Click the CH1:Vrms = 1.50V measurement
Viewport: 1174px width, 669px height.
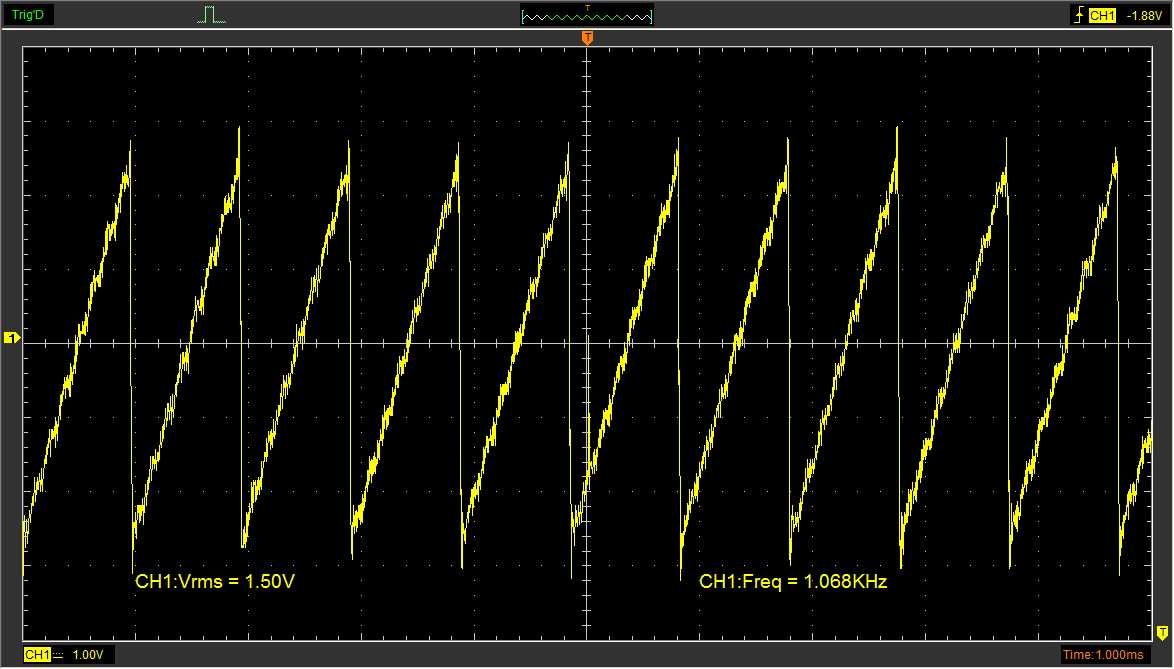215,581
